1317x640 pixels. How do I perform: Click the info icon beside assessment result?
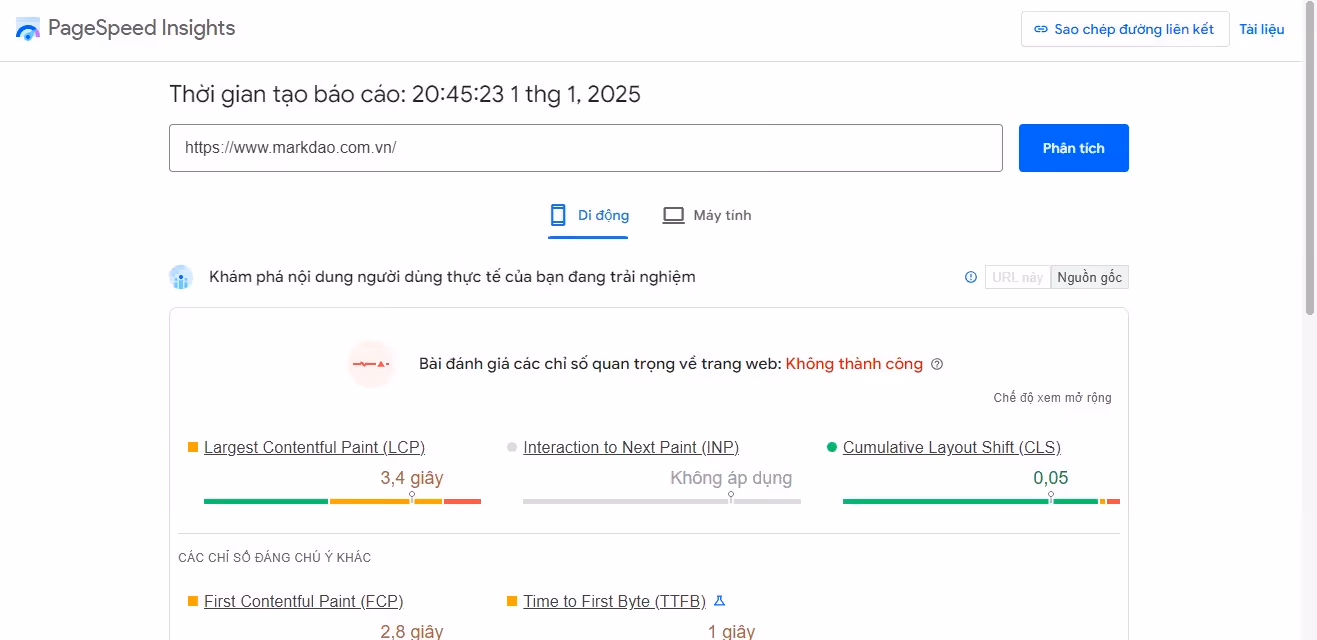coord(937,364)
